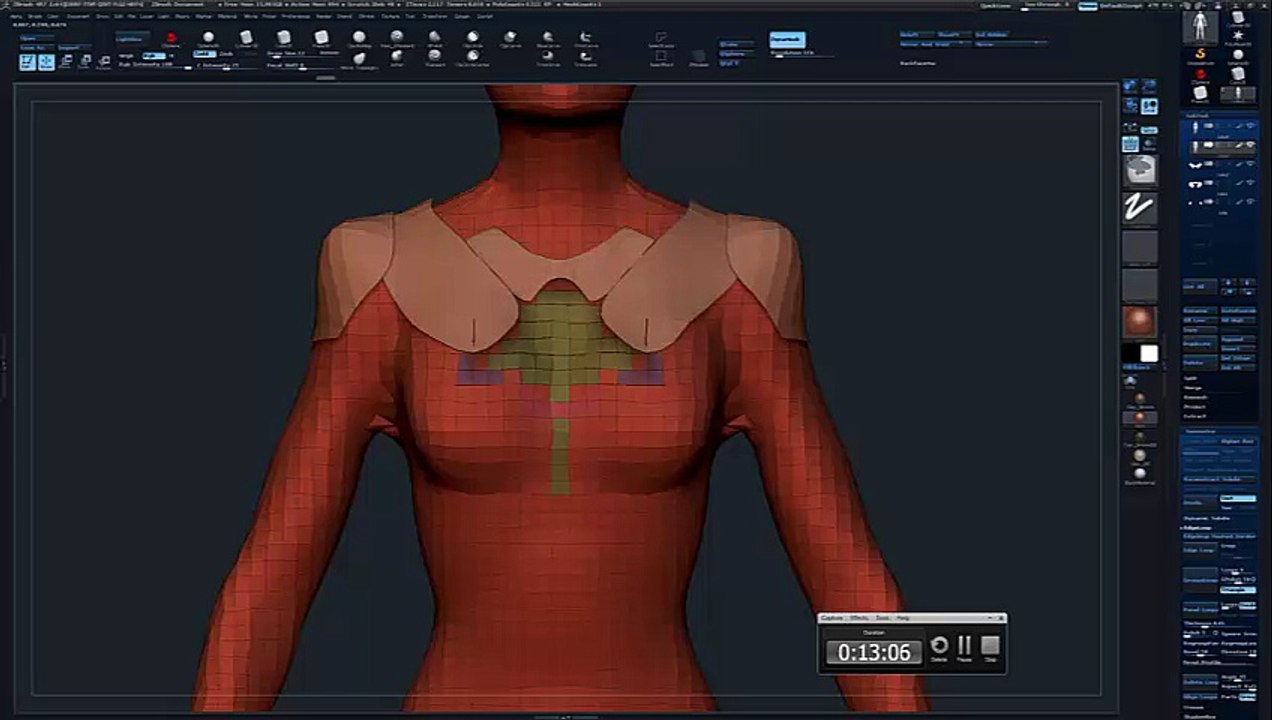1272x720 pixels.
Task: Open Effects menu in recorder widget
Action: 859,618
